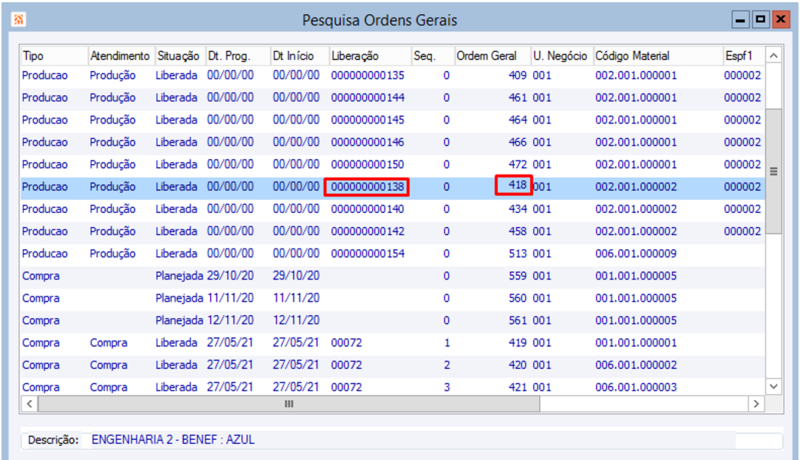Sort by the Liberação column header
The width and height of the screenshot is (800, 460).
pos(370,56)
